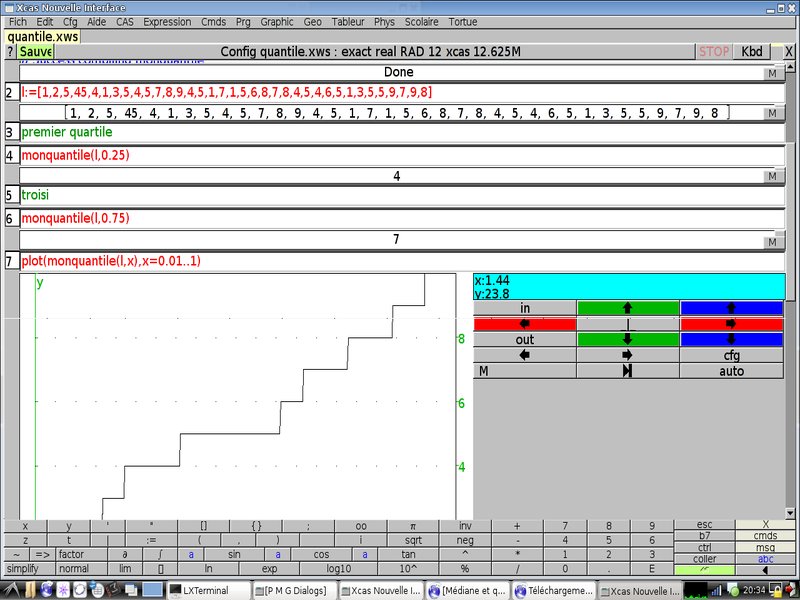The image size is (800, 600).
Task: Click the cfg button in graph panel
Action: coord(730,355)
